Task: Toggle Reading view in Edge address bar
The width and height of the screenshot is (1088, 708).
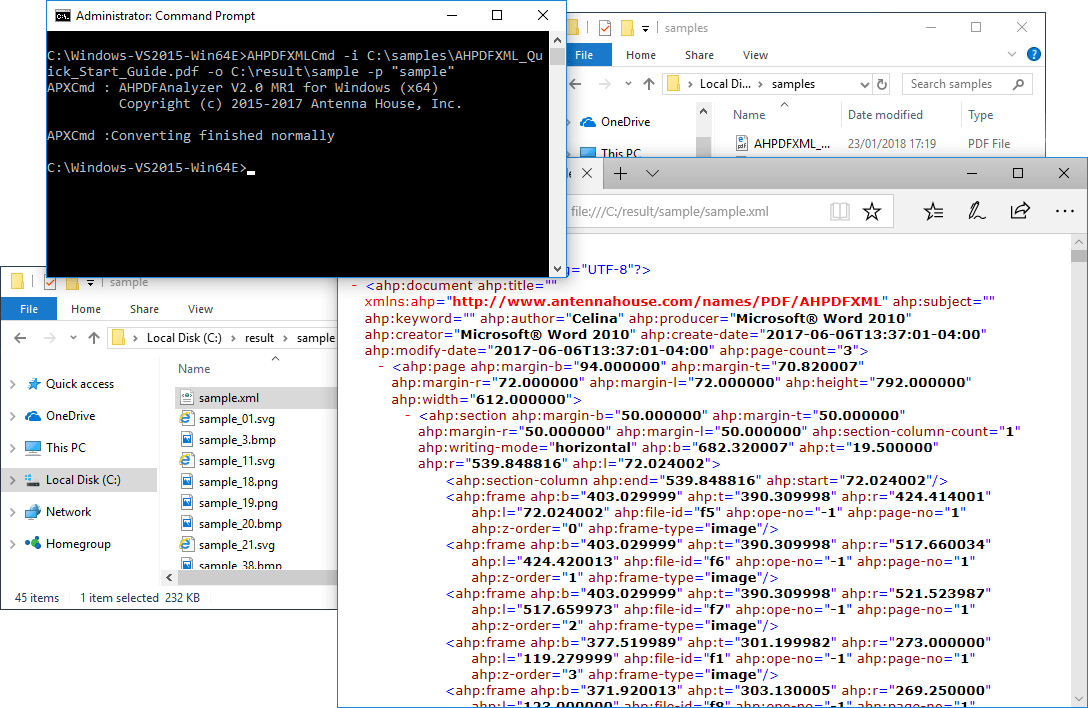Action: tap(840, 211)
